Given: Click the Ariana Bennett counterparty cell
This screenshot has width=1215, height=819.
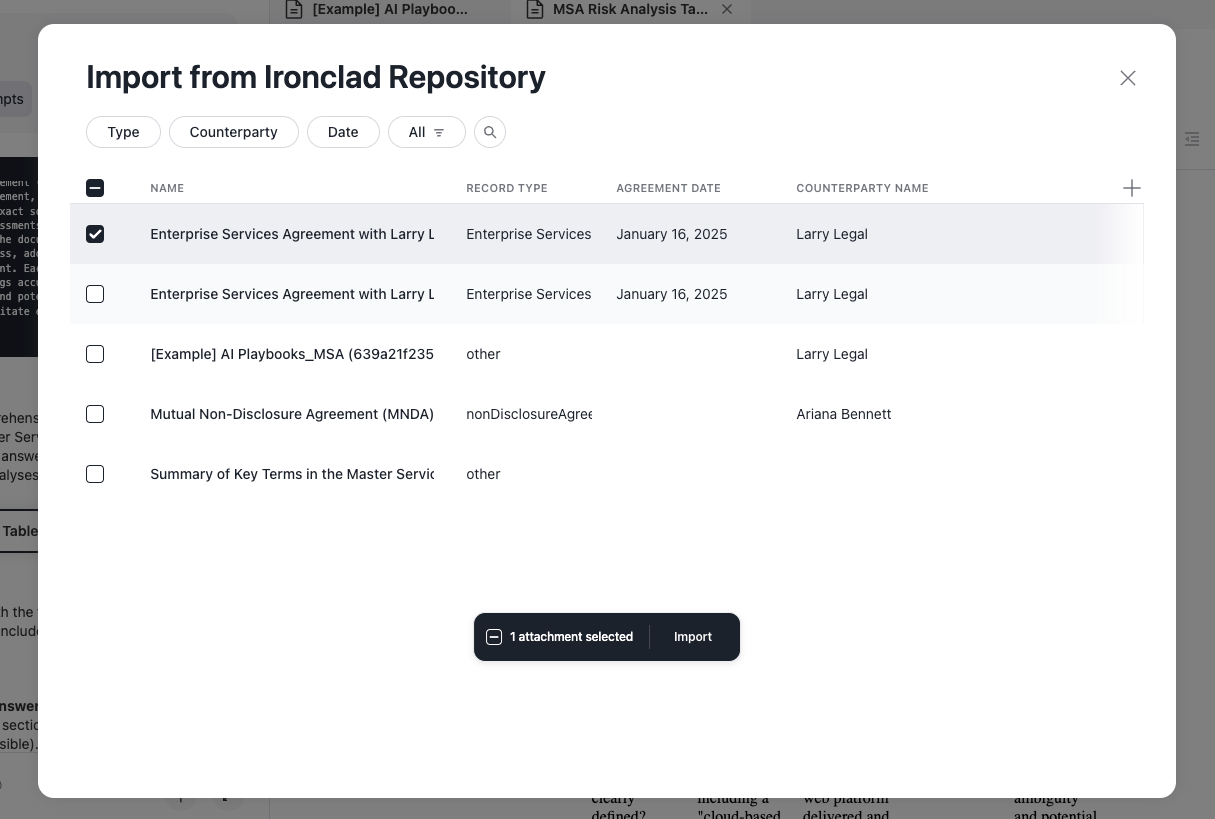Looking at the screenshot, I should click(x=844, y=414).
